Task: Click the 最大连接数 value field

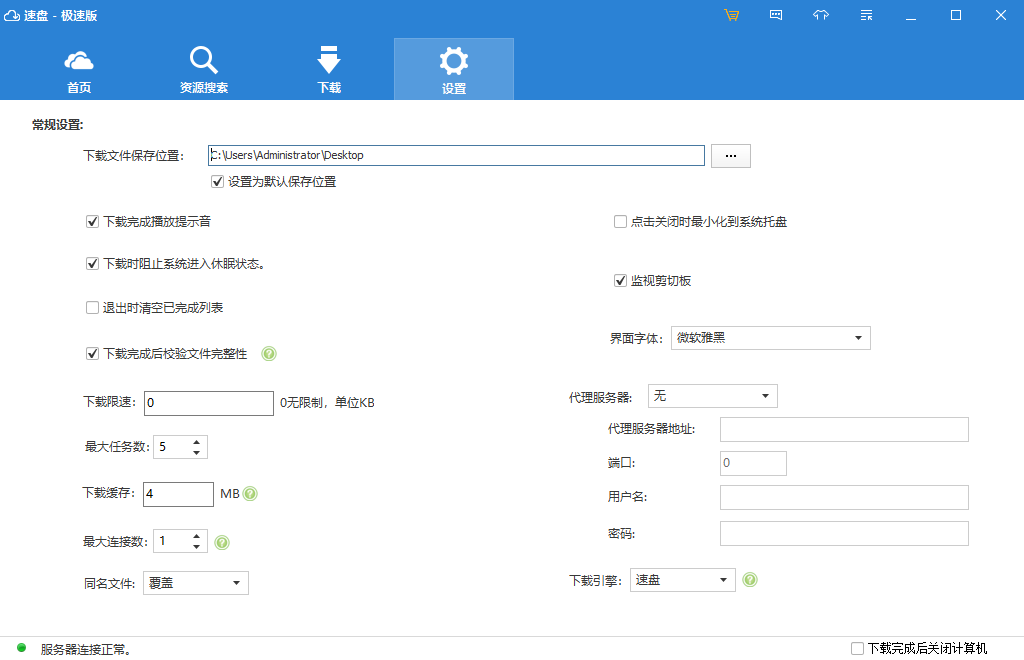Action: (172, 541)
